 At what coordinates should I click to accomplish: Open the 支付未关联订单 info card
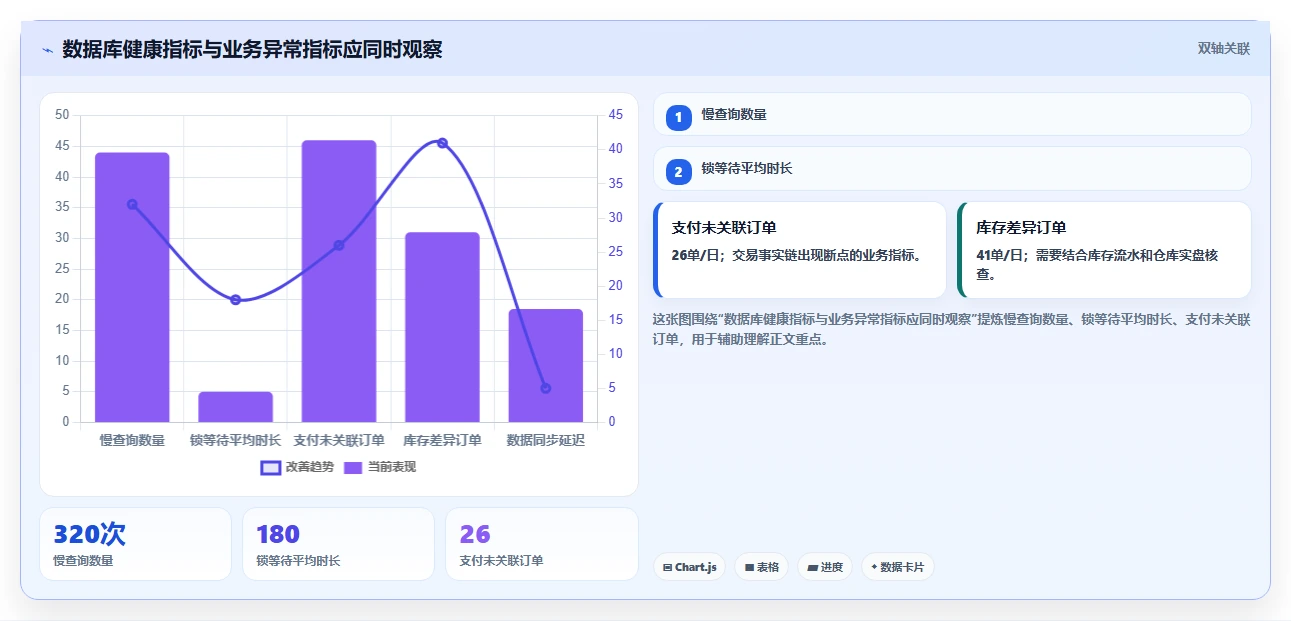pos(800,250)
